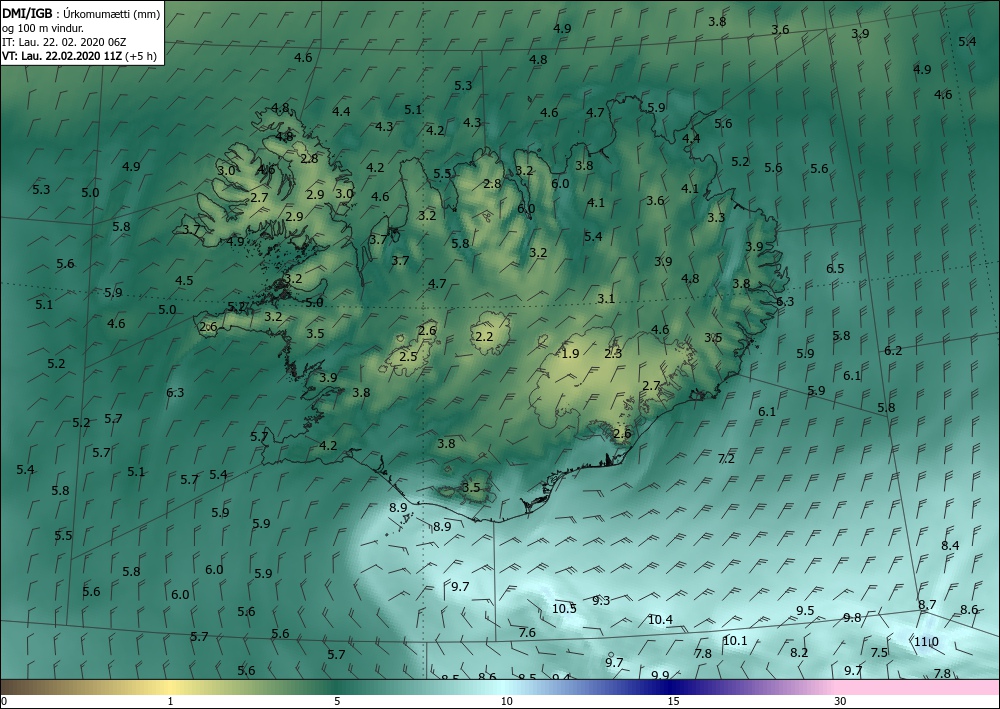The width and height of the screenshot is (1000, 709).
Task: Select the 2.3 value on the map
Action: (613, 353)
